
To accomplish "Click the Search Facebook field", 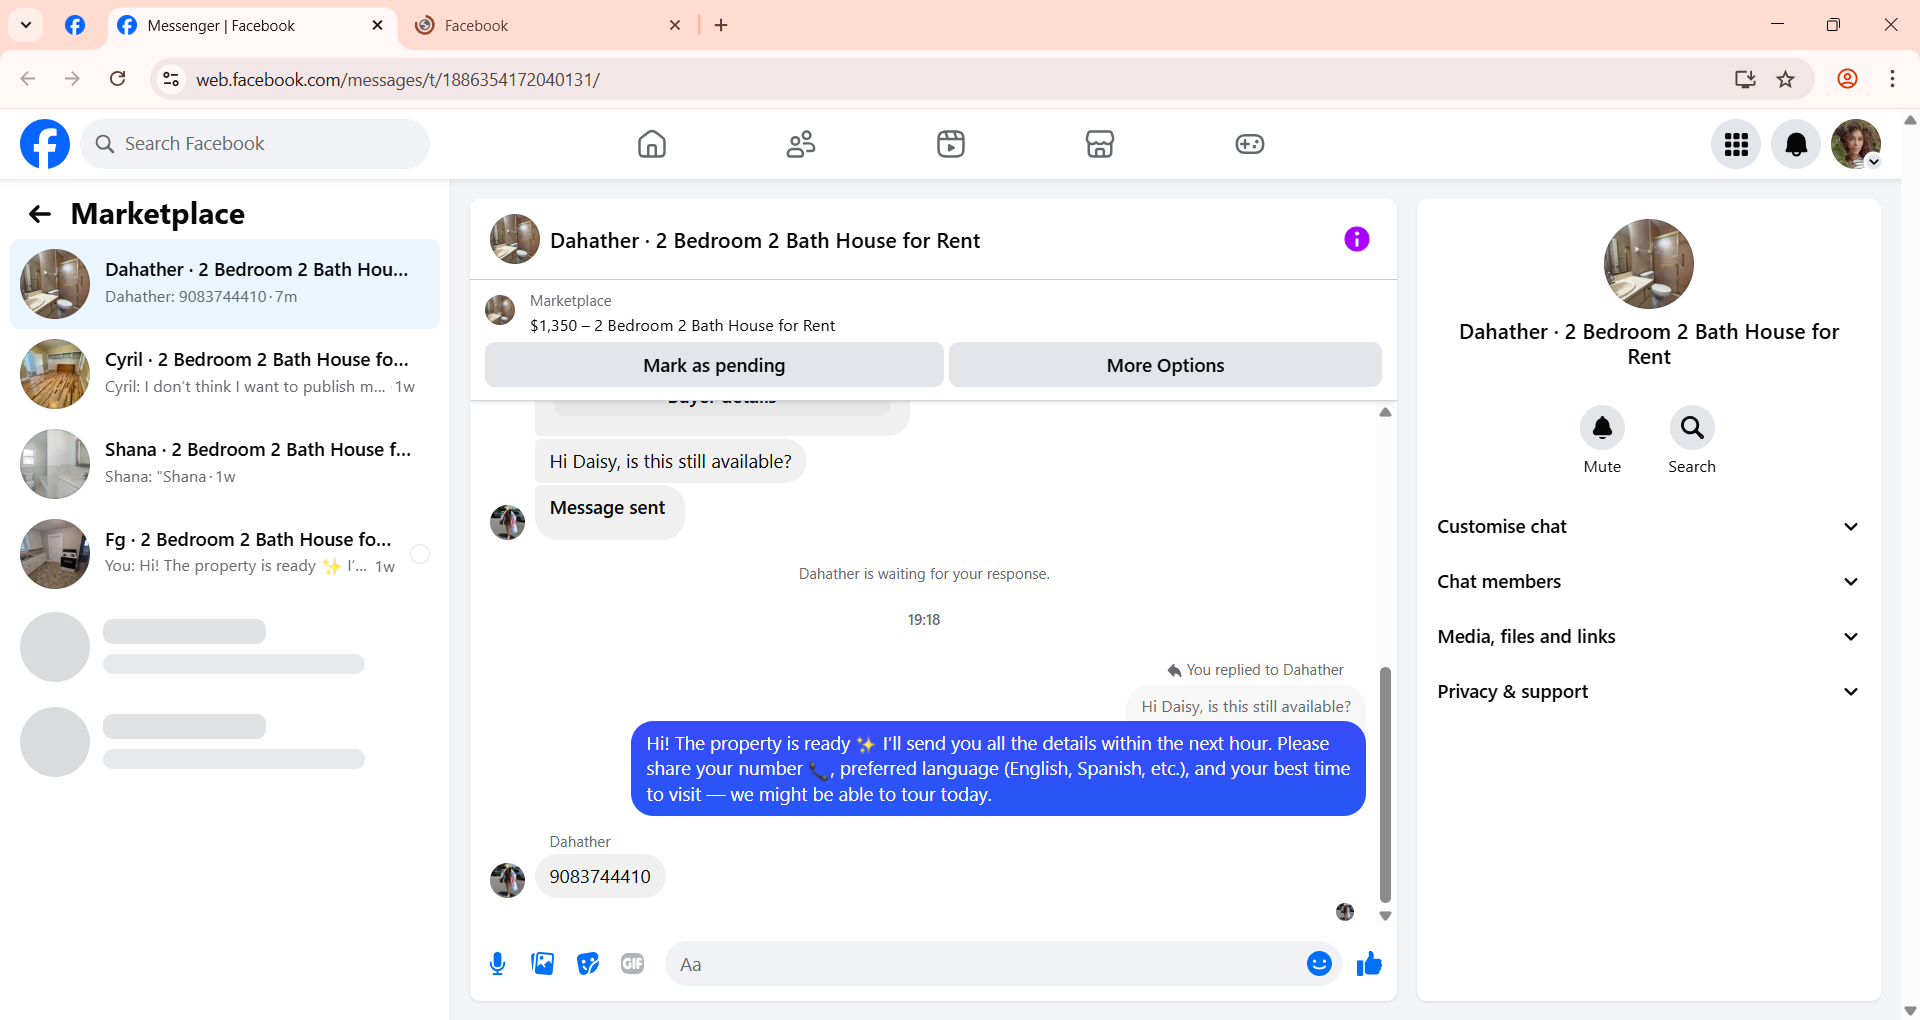I will [x=255, y=144].
